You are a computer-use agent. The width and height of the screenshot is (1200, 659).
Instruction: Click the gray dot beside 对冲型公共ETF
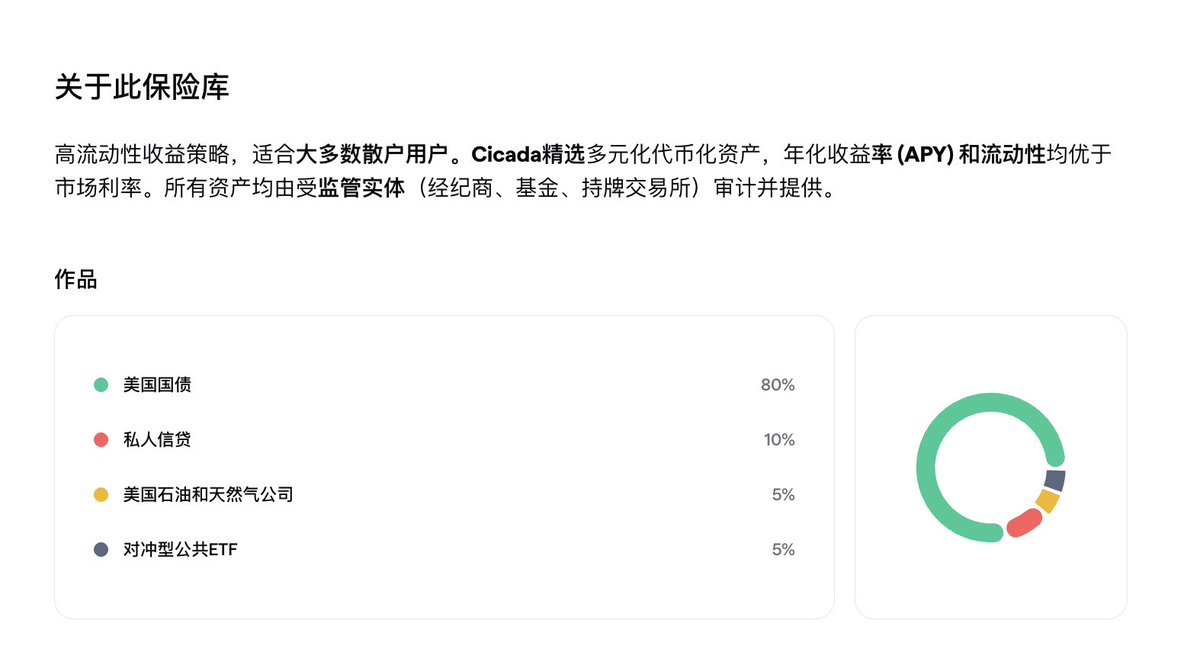tap(100, 549)
